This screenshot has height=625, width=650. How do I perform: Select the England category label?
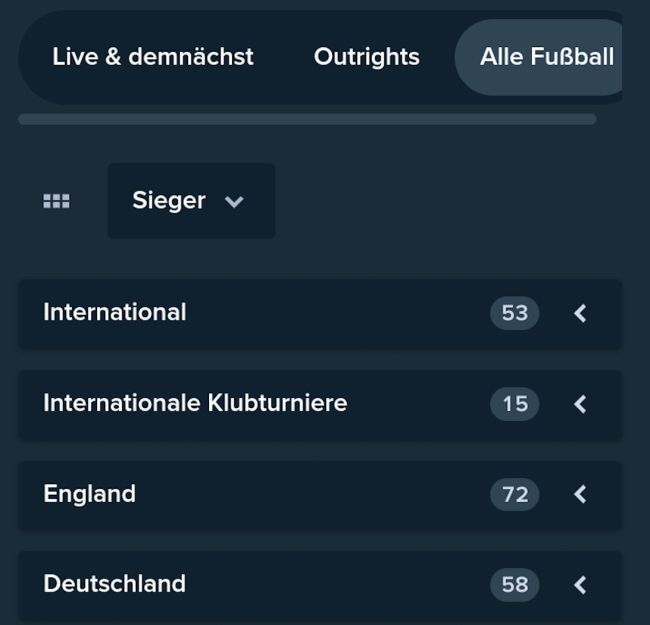[90, 494]
